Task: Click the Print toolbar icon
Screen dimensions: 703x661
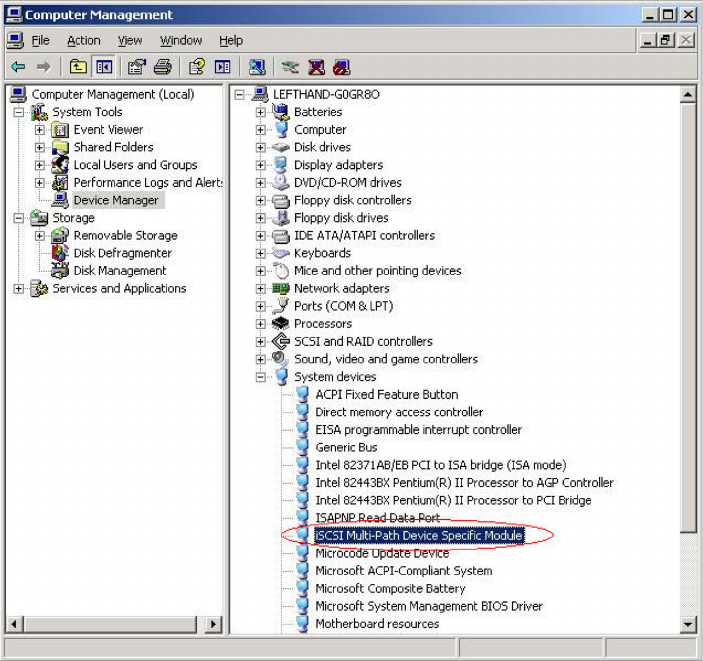Action: point(161,67)
